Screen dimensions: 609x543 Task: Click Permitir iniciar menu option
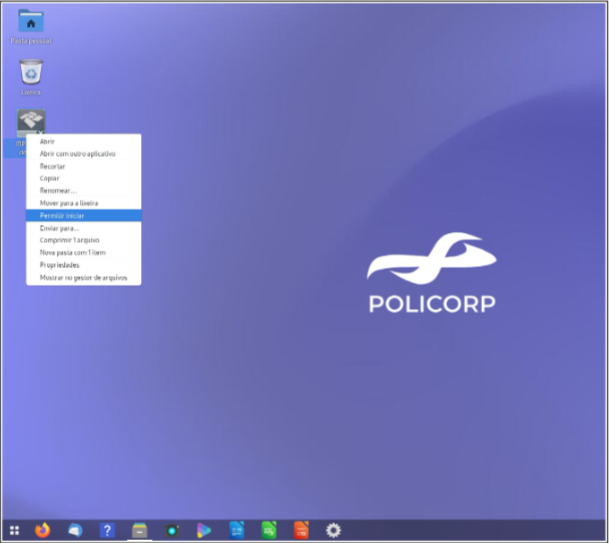click(x=84, y=216)
